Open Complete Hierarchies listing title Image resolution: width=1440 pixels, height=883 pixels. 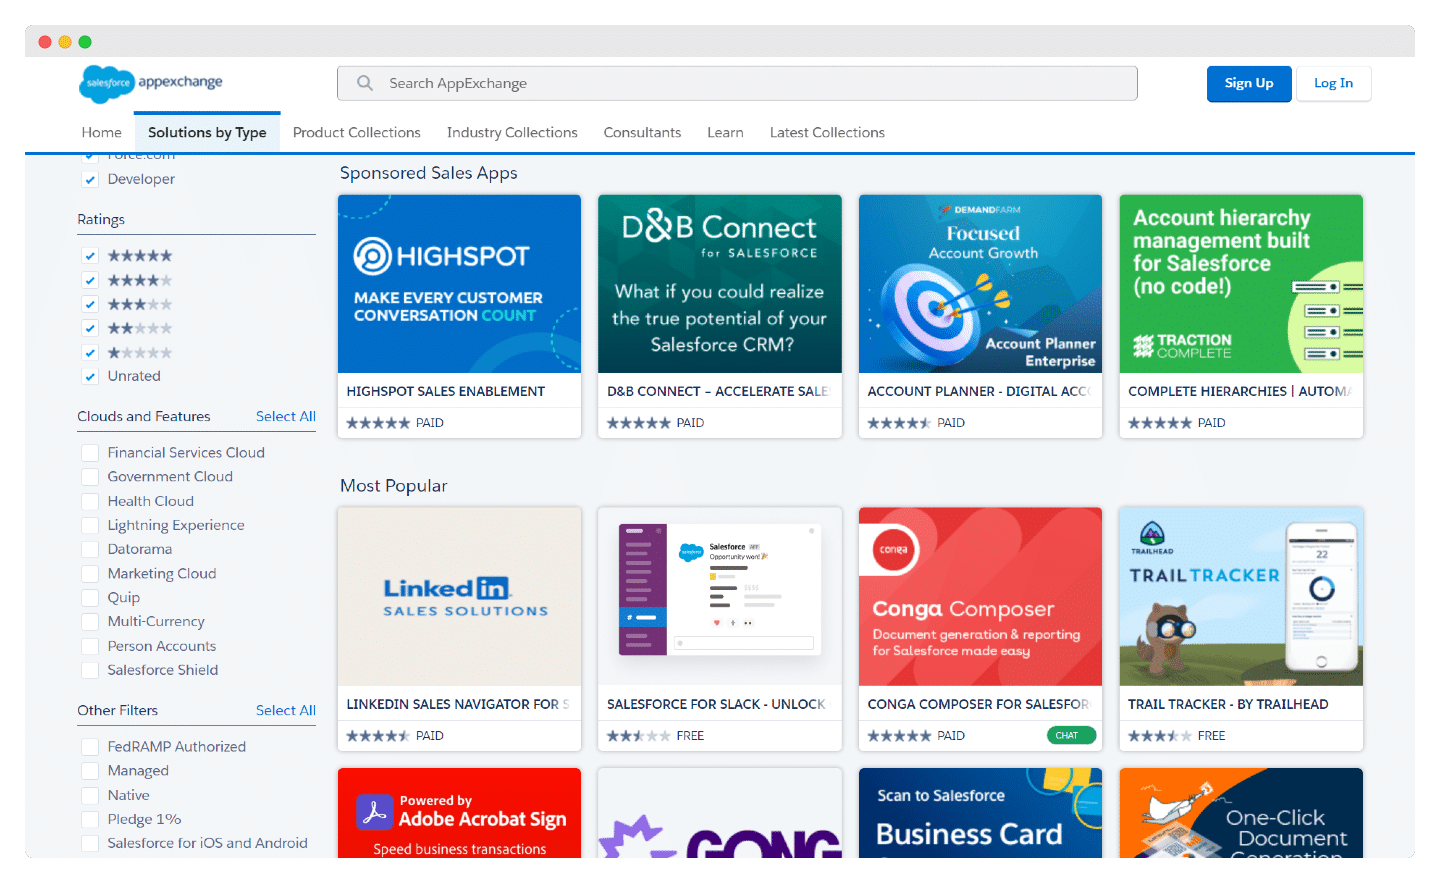pyautogui.click(x=1240, y=391)
